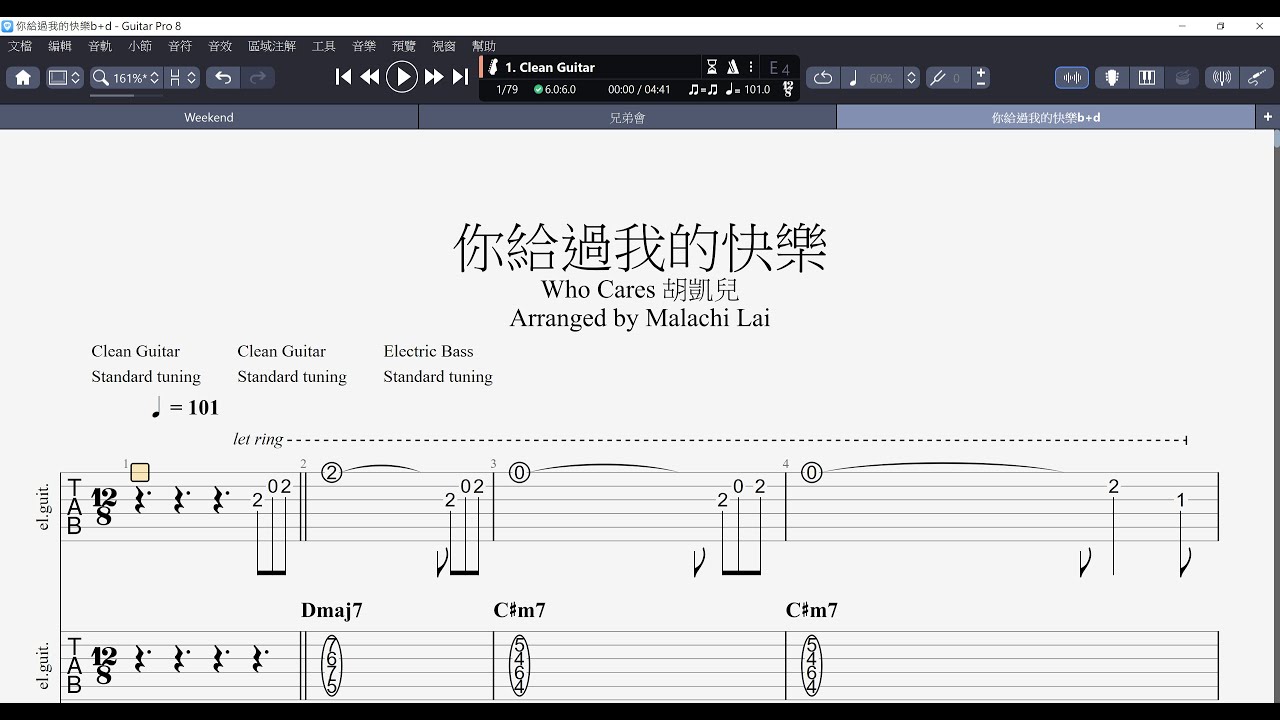Image resolution: width=1280 pixels, height=720 pixels.
Task: Click the song title 你給過我的快樂
Action: click(640, 247)
